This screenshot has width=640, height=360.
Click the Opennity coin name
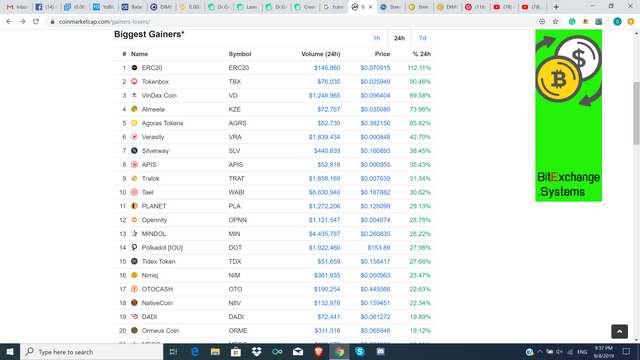pyautogui.click(x=154, y=220)
